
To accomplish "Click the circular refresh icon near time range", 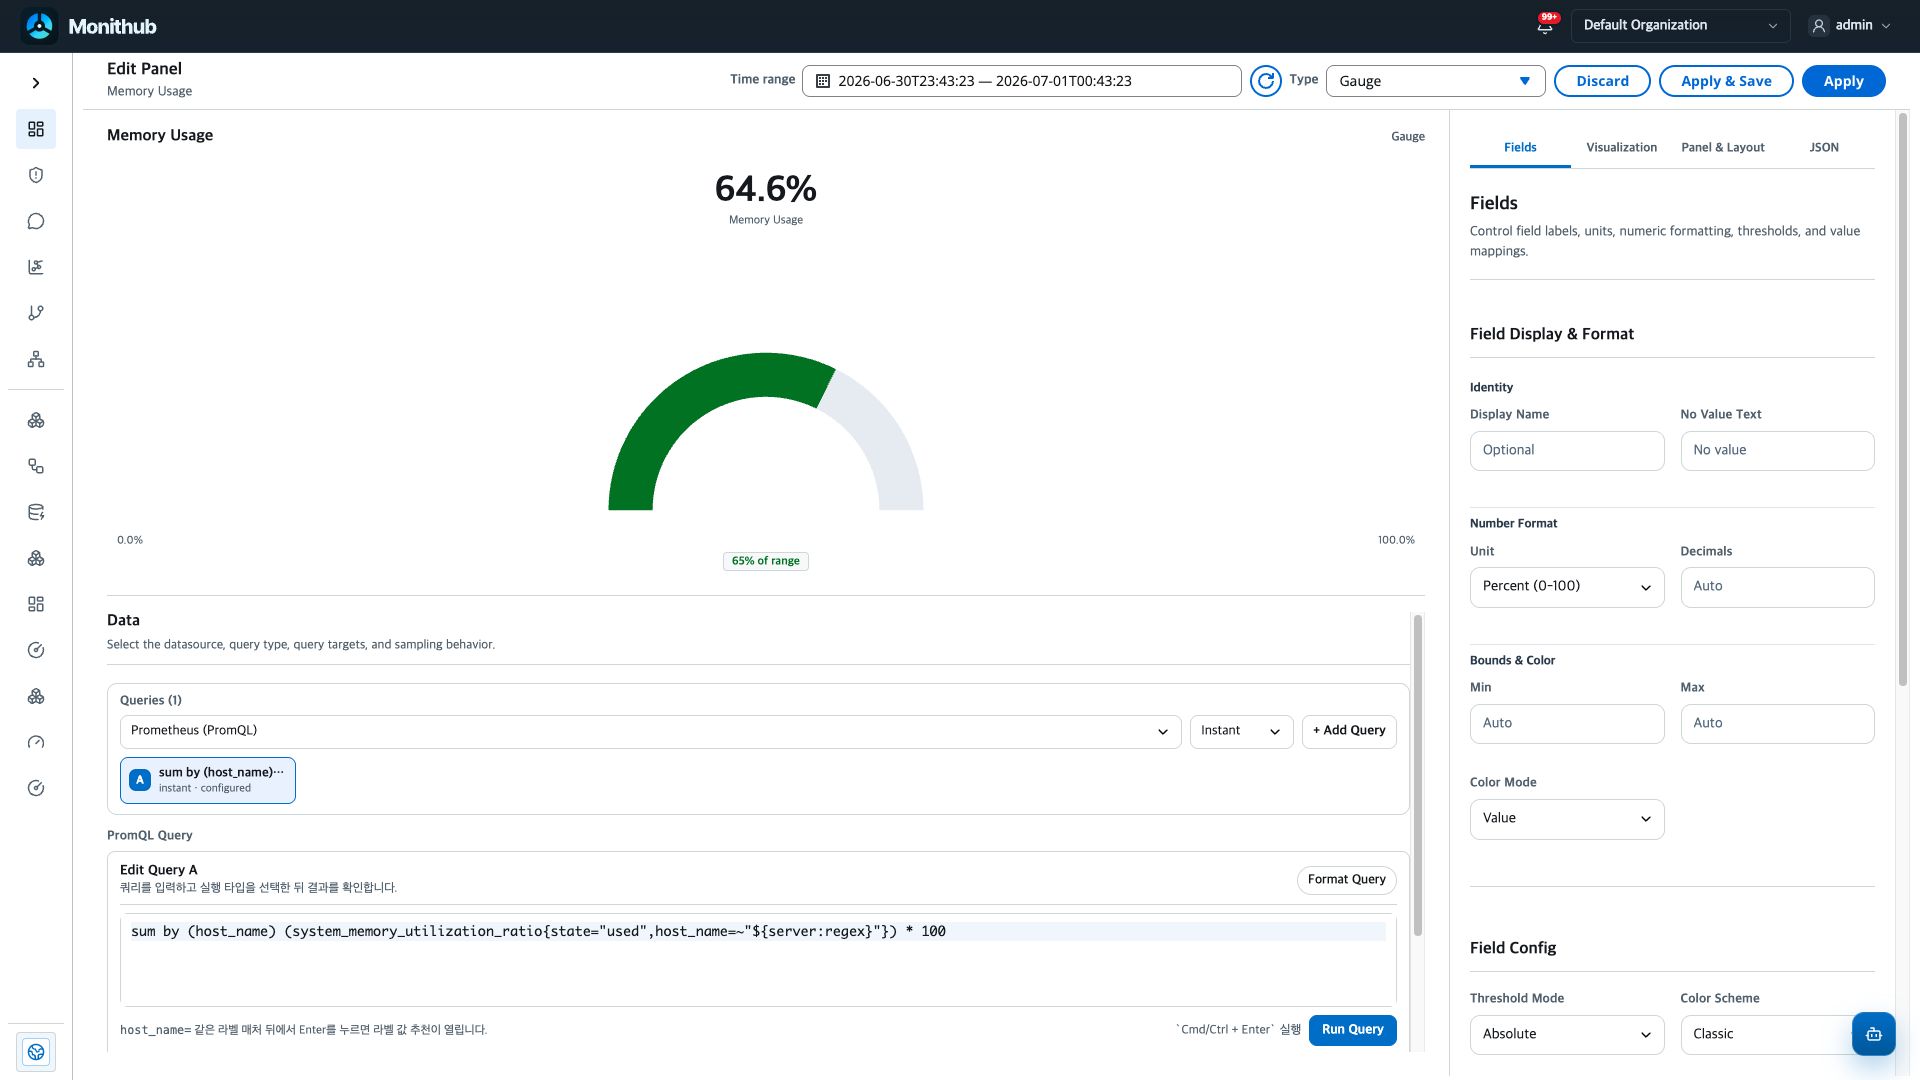I will tap(1266, 81).
